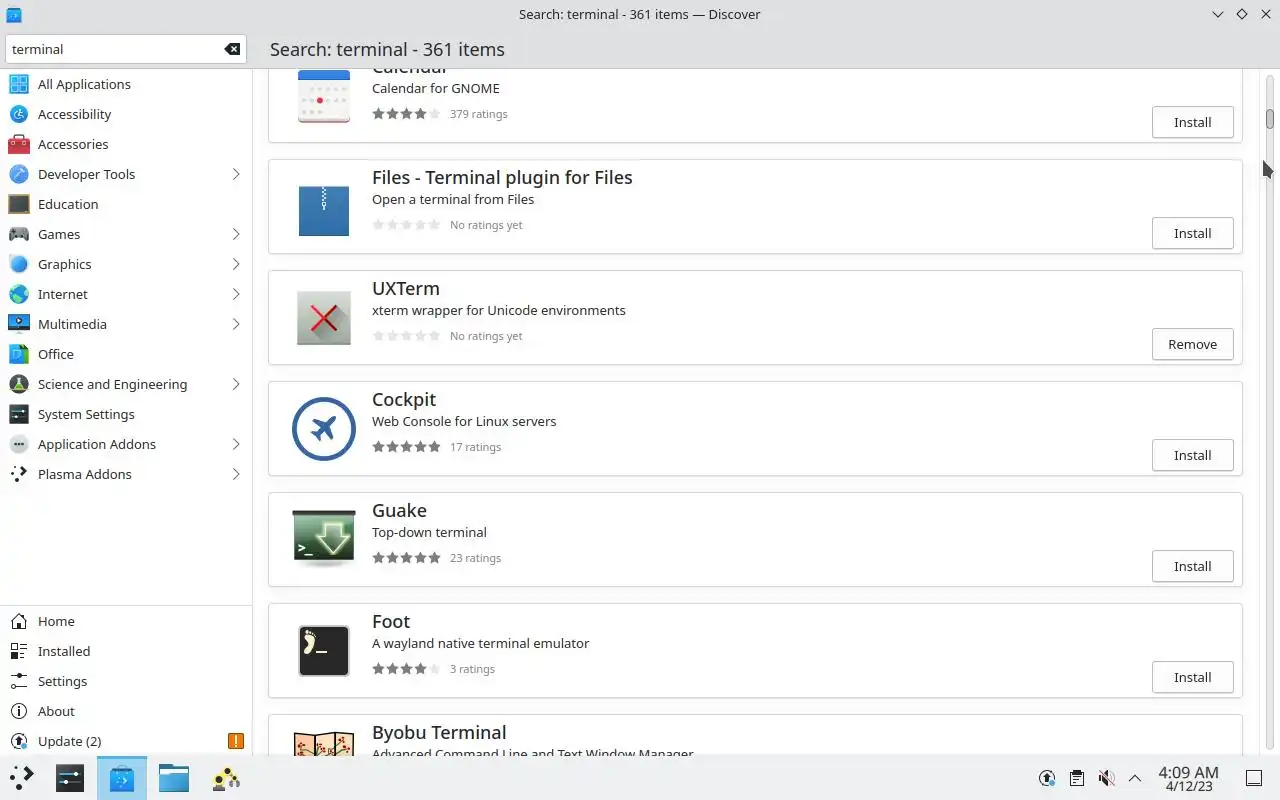
Task: Show hidden system tray icons
Action: (1135, 778)
